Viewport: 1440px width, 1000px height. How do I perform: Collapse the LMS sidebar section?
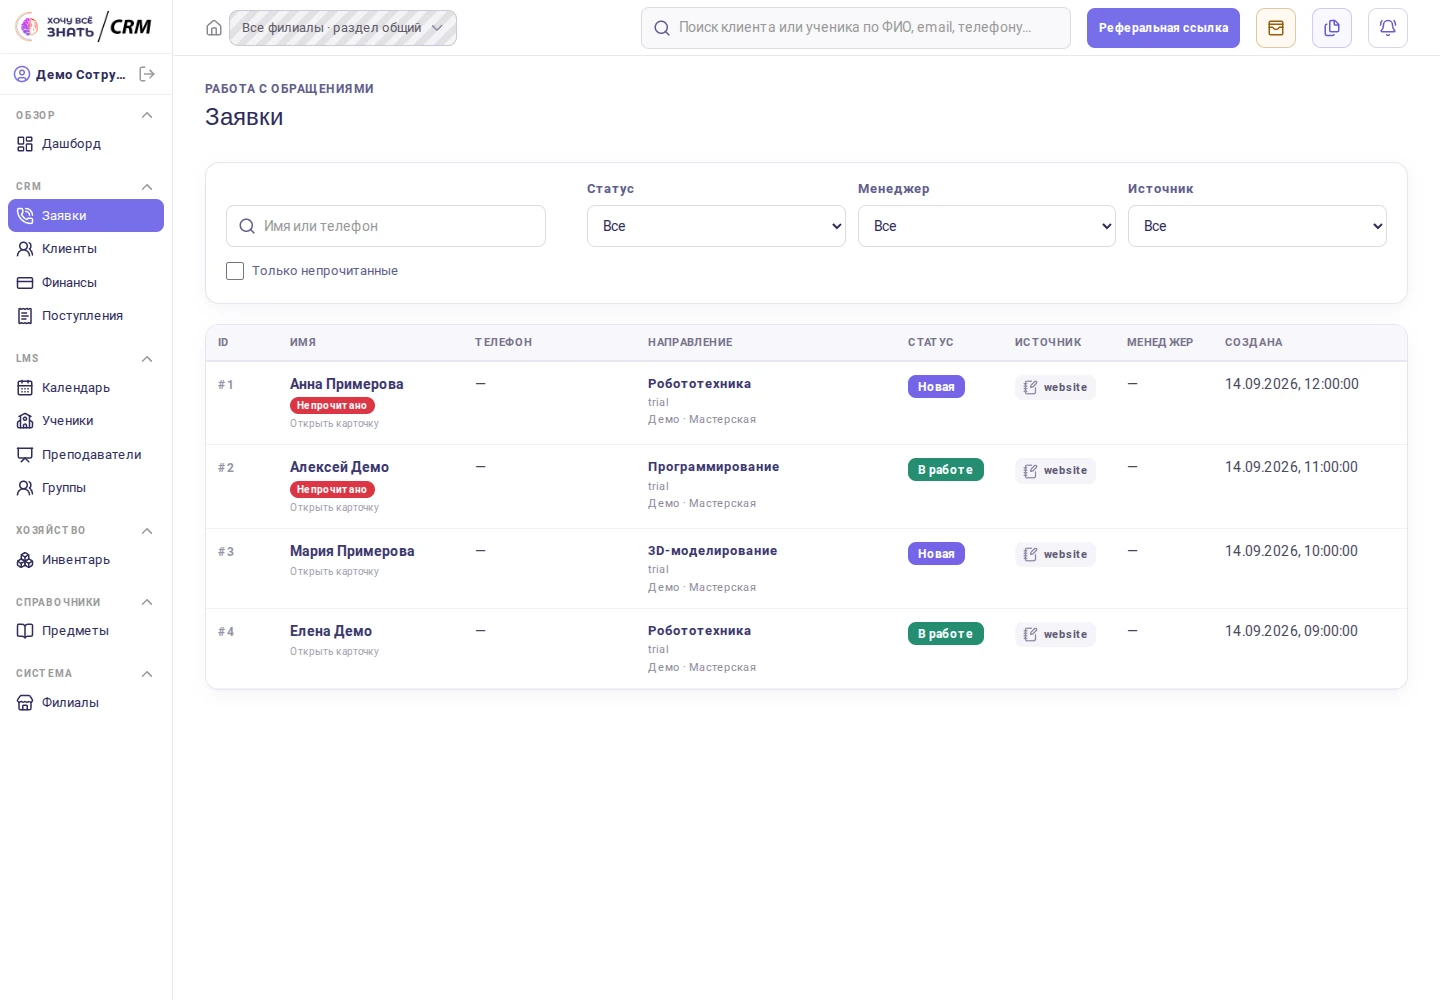[147, 359]
